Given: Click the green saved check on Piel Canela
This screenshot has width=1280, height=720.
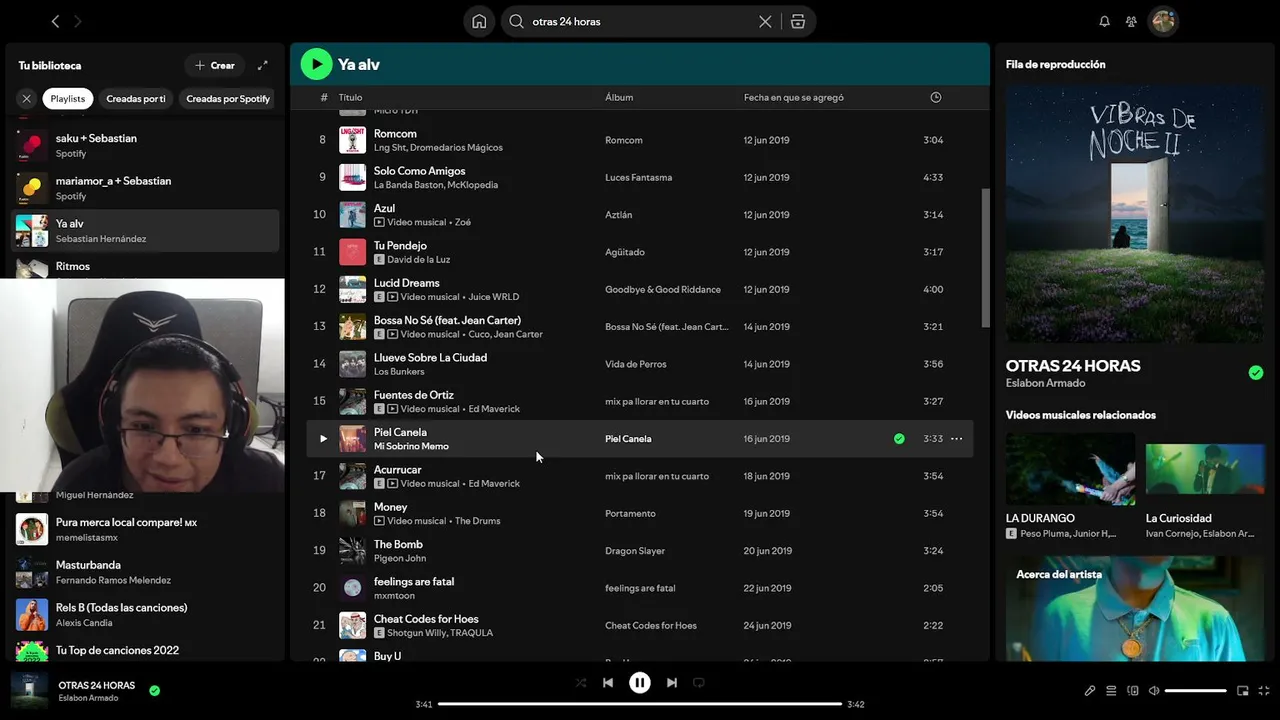Looking at the screenshot, I should pos(899,439).
